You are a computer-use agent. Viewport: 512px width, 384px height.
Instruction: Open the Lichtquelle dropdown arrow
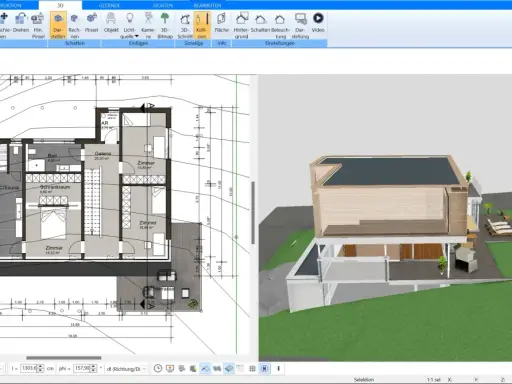coord(137,36)
